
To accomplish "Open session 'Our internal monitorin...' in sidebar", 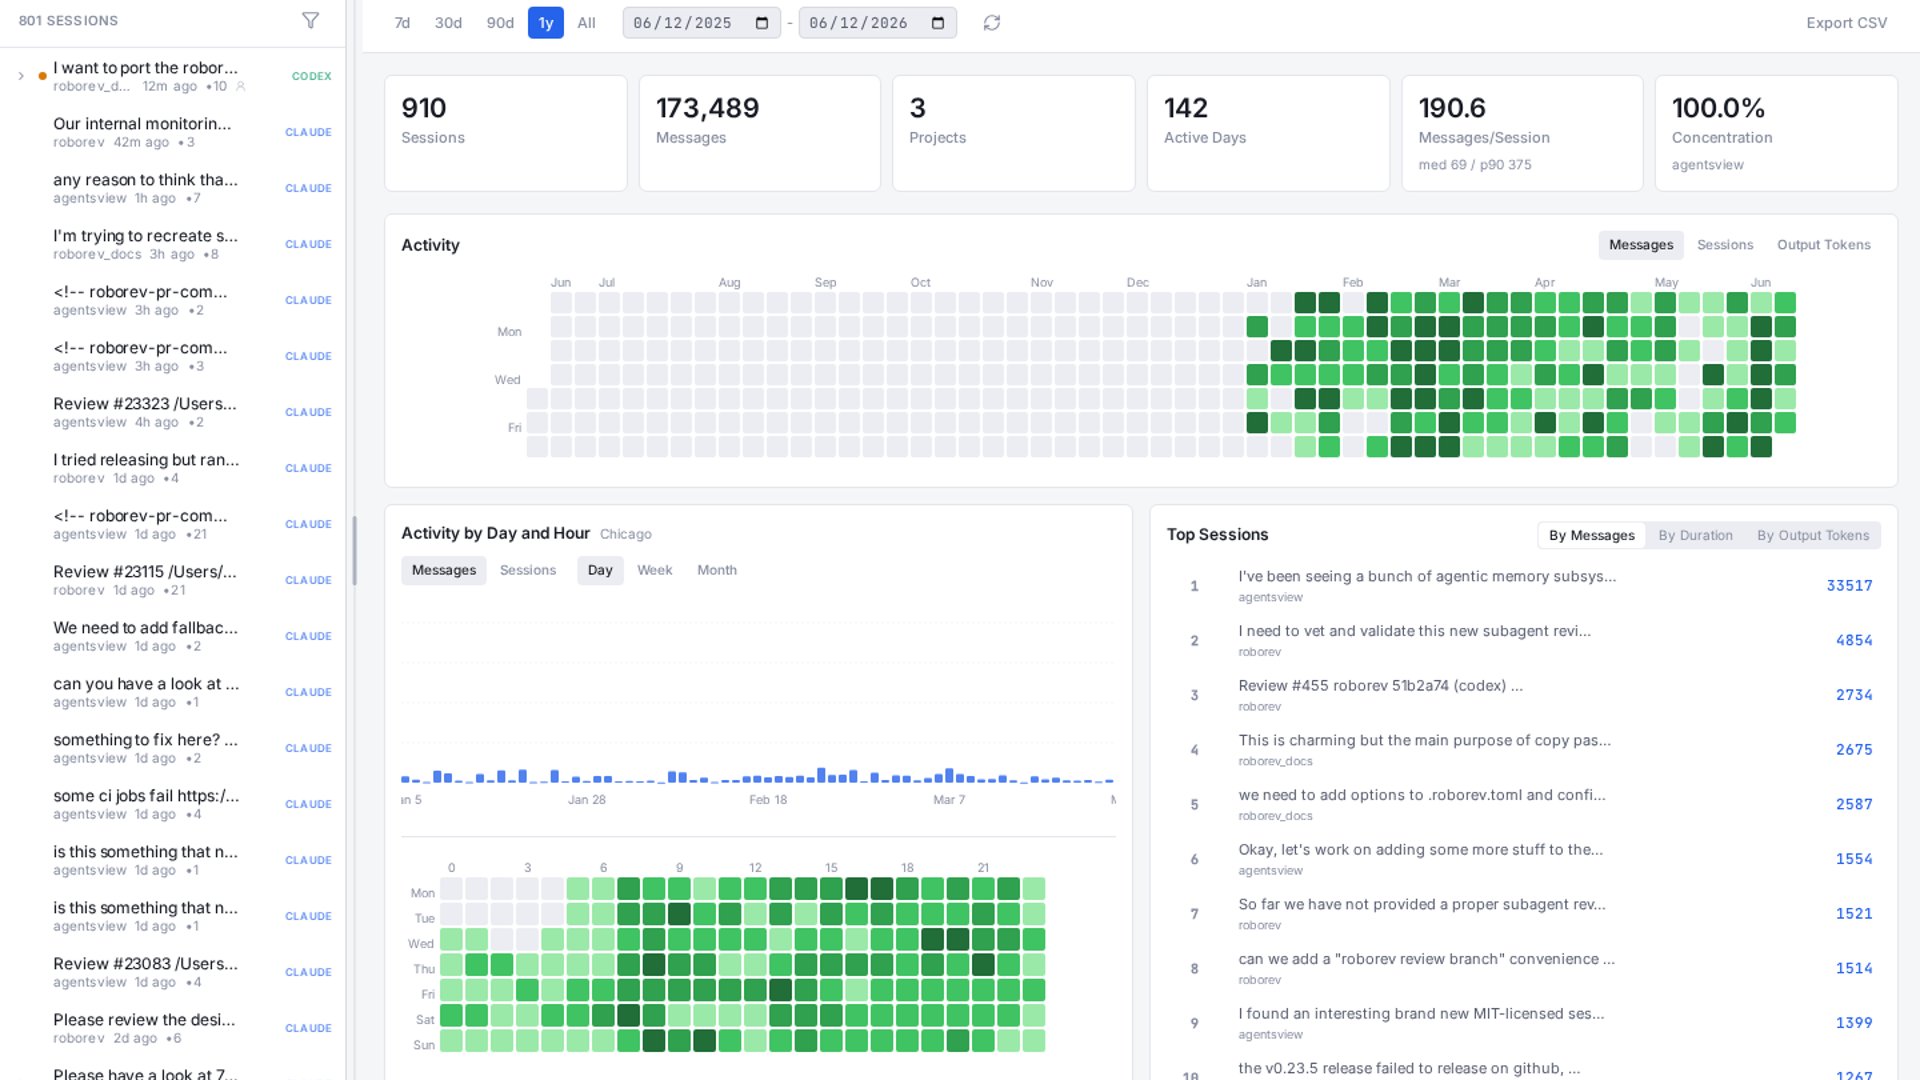I will click(173, 132).
